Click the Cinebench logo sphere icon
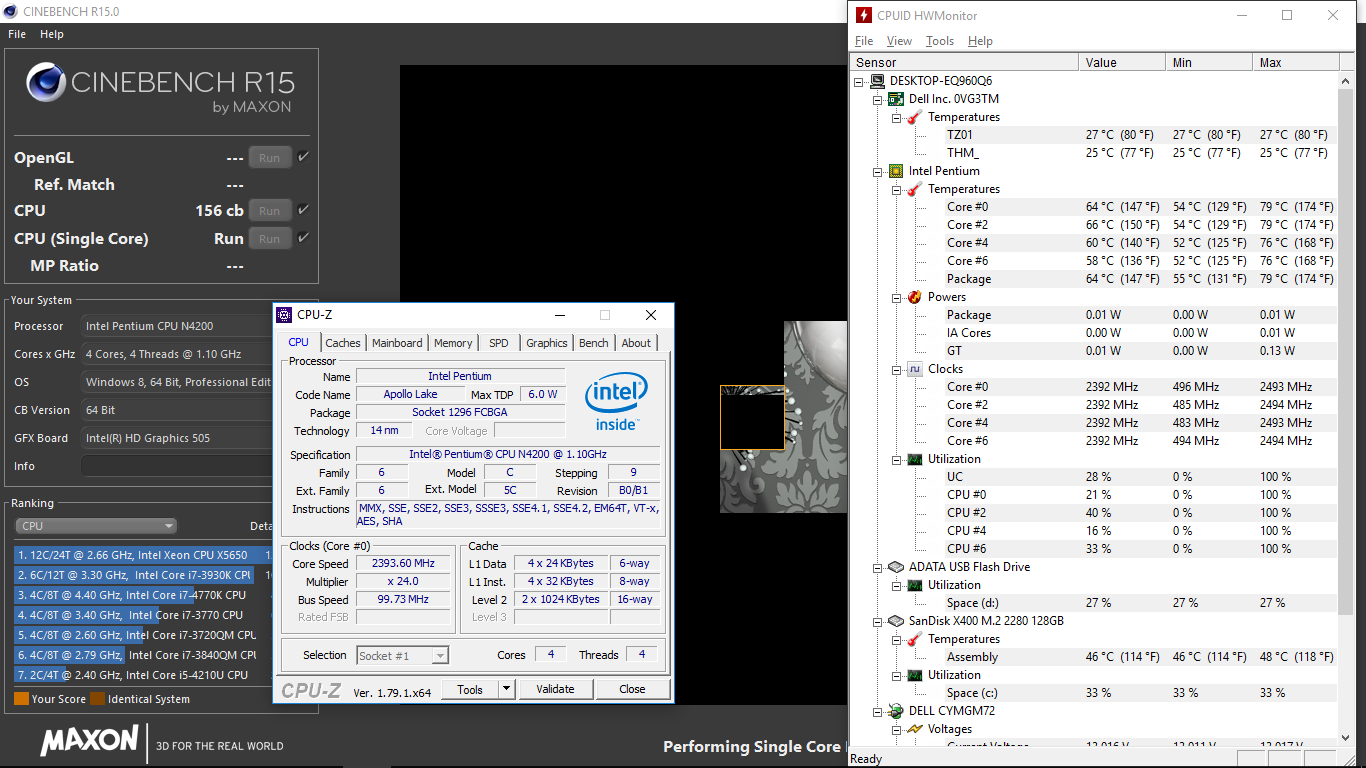This screenshot has height=768, width=1366. click(x=46, y=83)
